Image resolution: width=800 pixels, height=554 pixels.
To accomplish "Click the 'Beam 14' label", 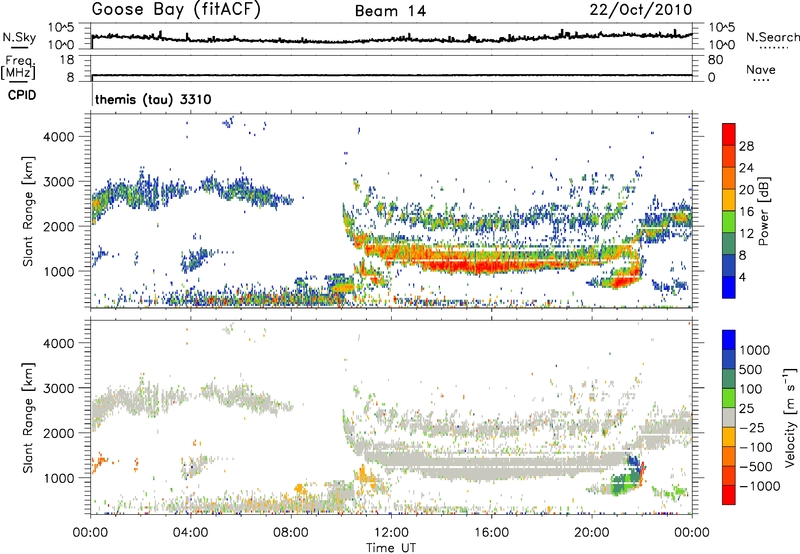I will [x=390, y=11].
